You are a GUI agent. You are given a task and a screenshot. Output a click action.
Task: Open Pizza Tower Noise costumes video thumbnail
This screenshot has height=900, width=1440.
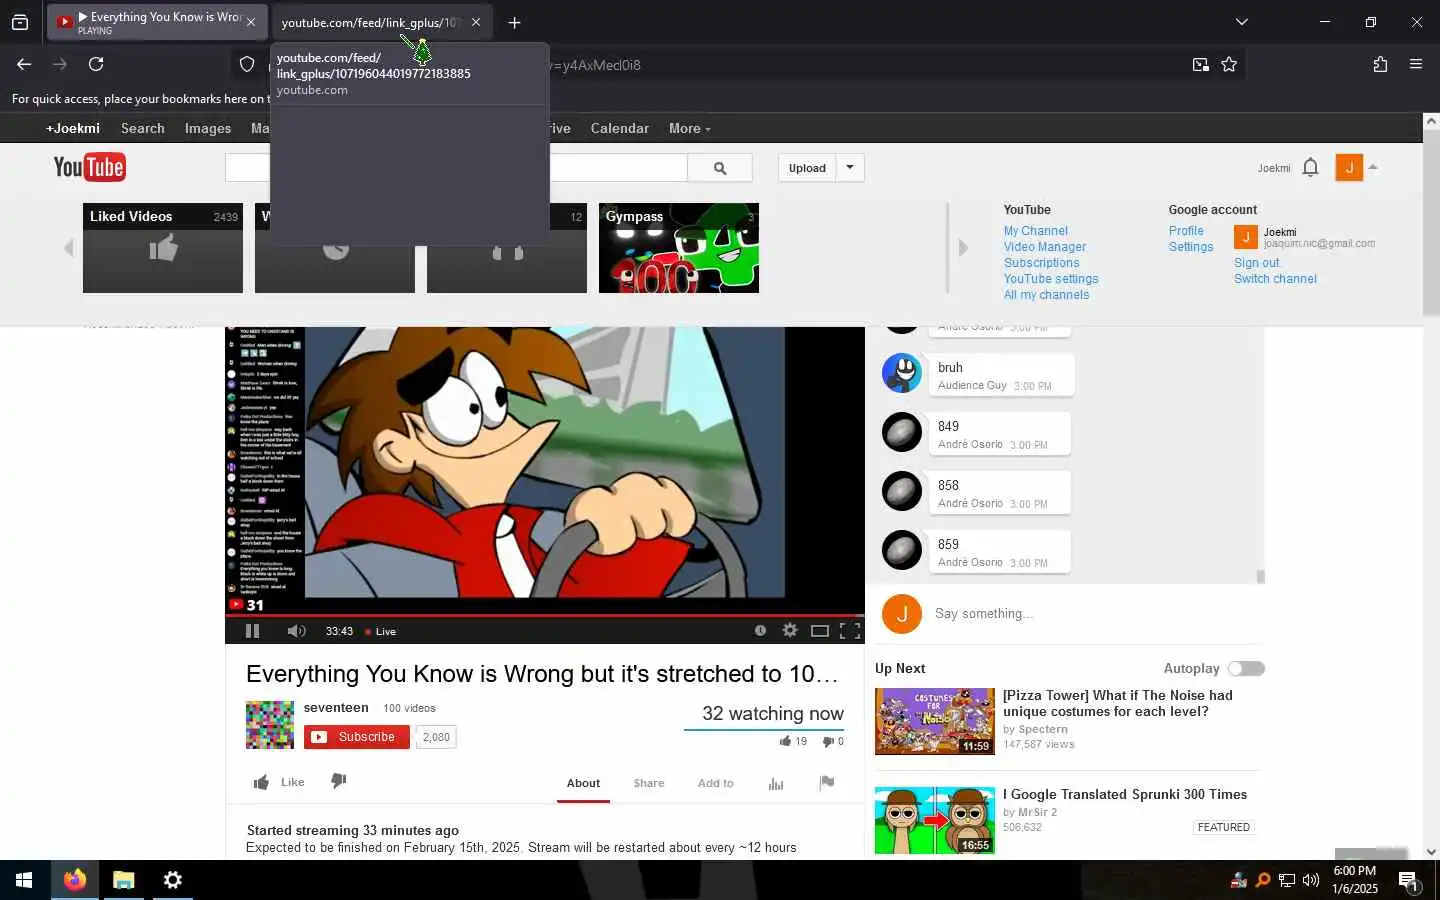tap(935, 721)
